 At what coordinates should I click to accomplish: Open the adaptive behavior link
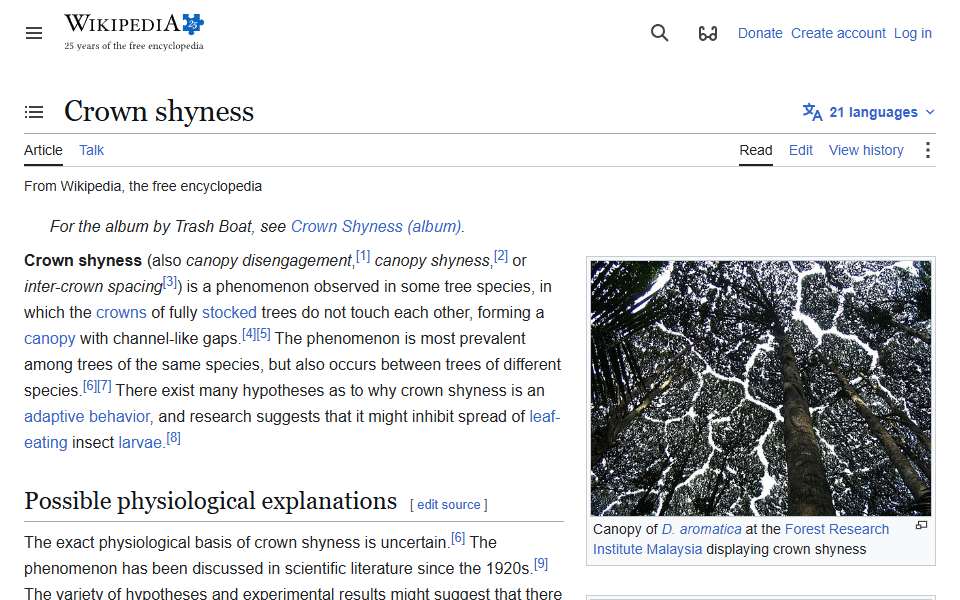click(87, 416)
